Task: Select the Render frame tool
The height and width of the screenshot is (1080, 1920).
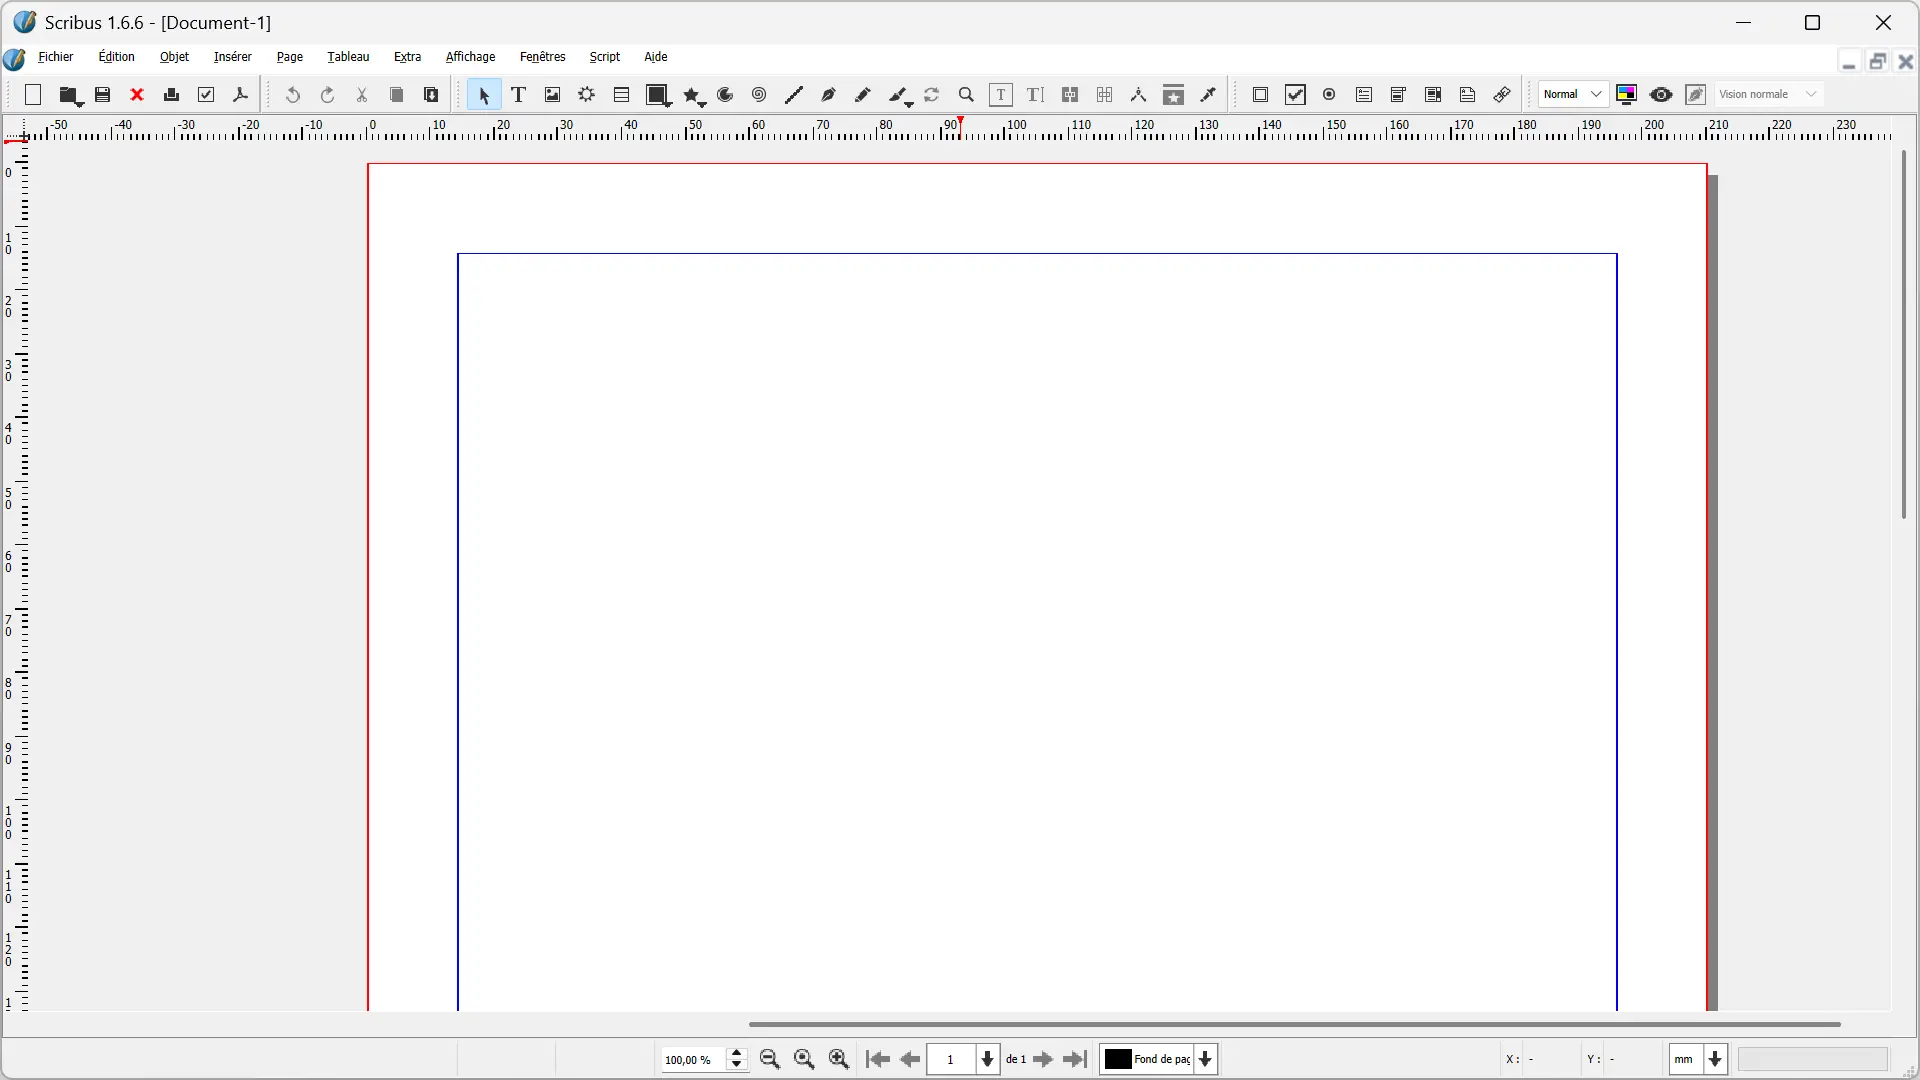Action: point(587,95)
